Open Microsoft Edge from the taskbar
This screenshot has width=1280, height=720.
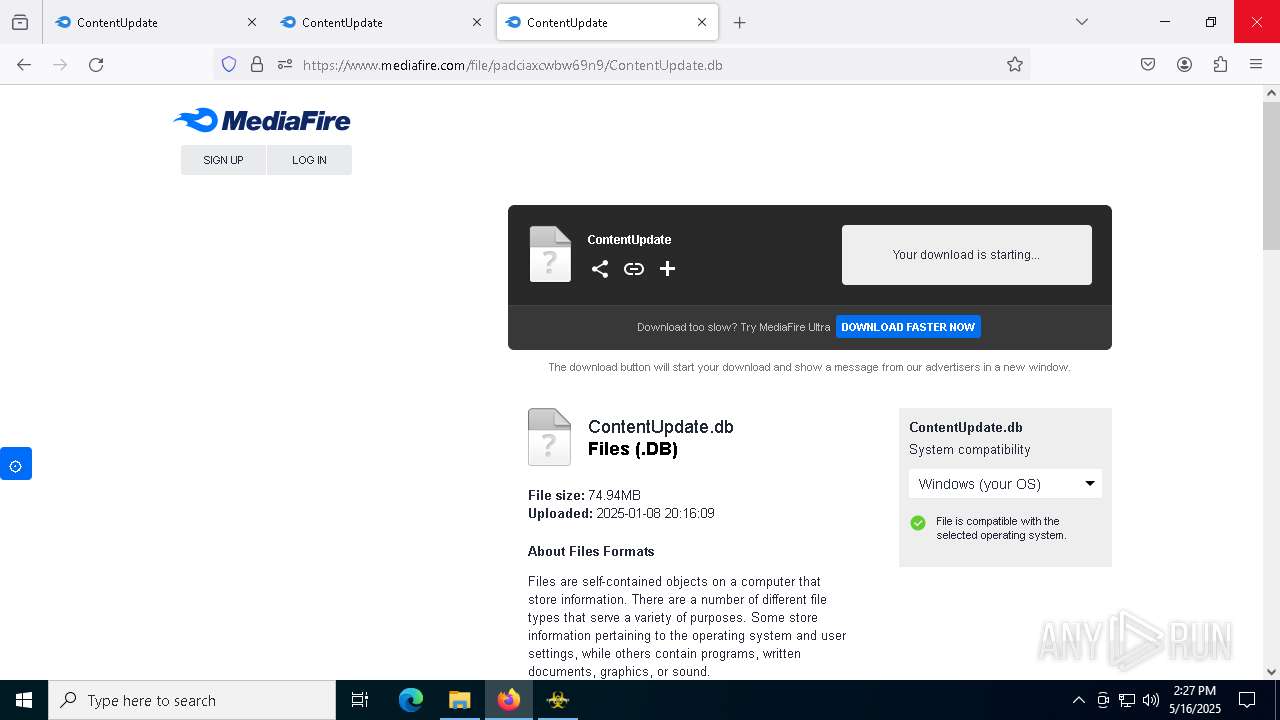pyautogui.click(x=411, y=700)
